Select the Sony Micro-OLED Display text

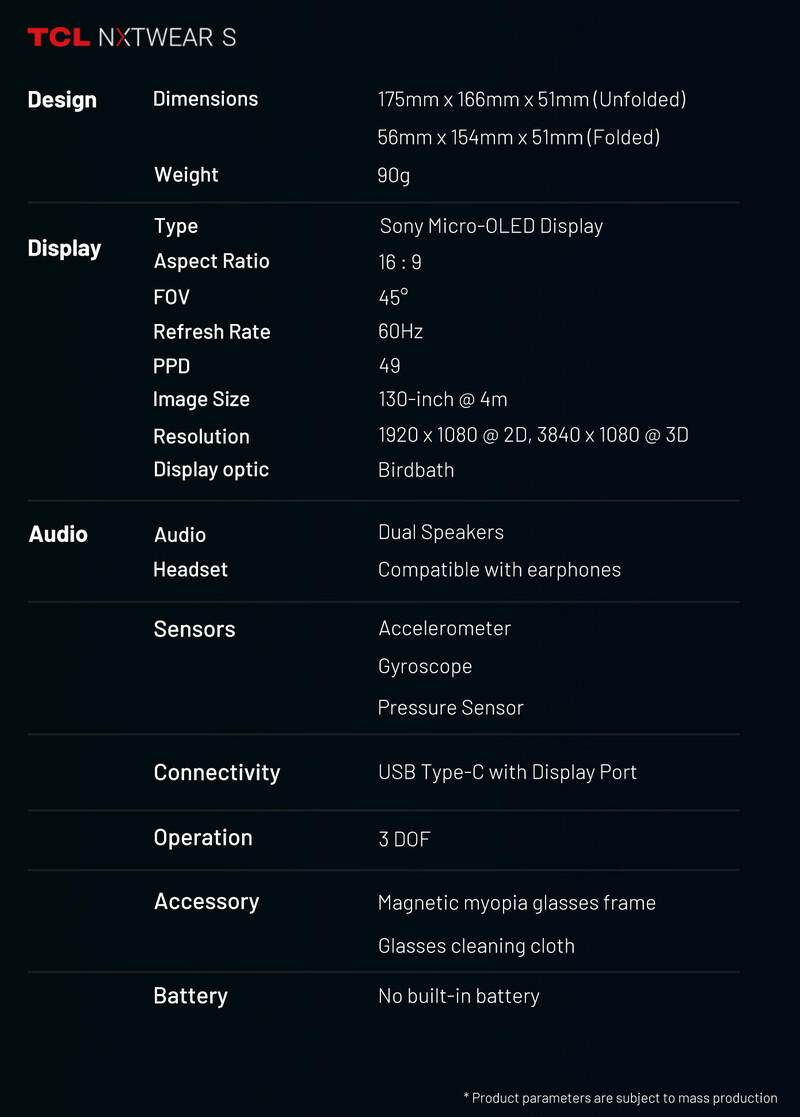491,226
